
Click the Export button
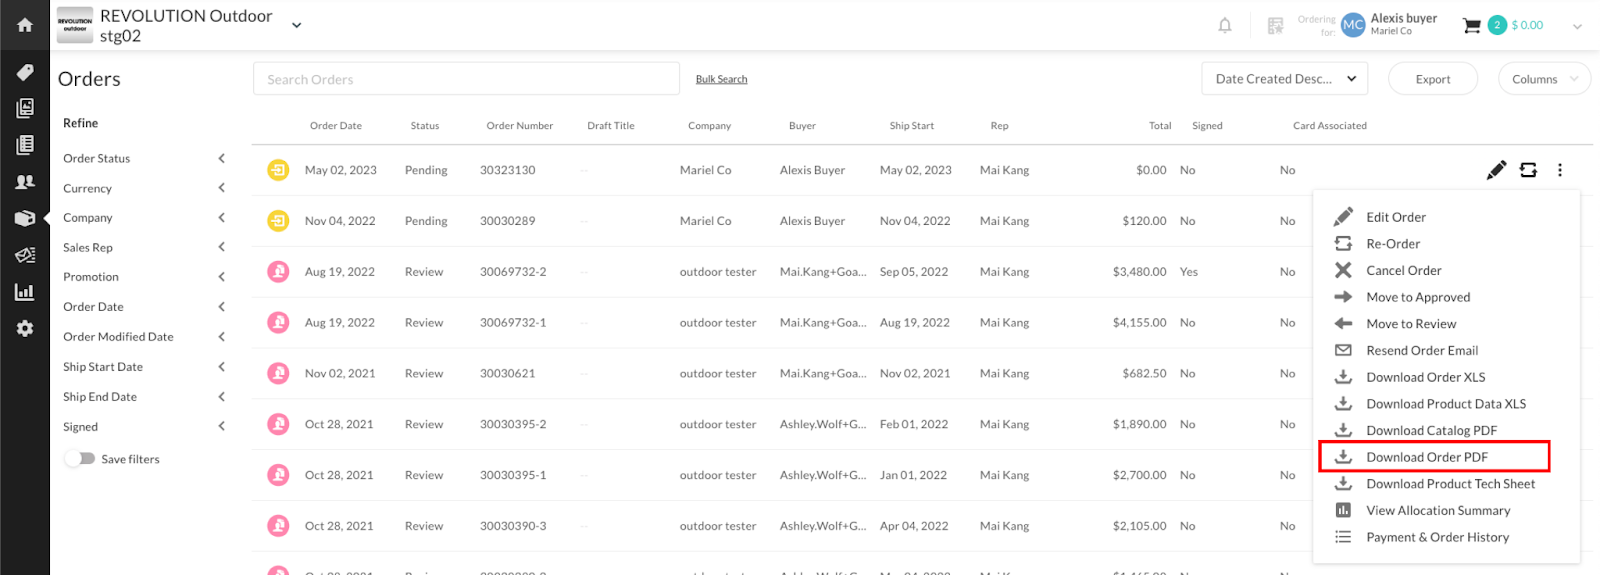click(1433, 79)
